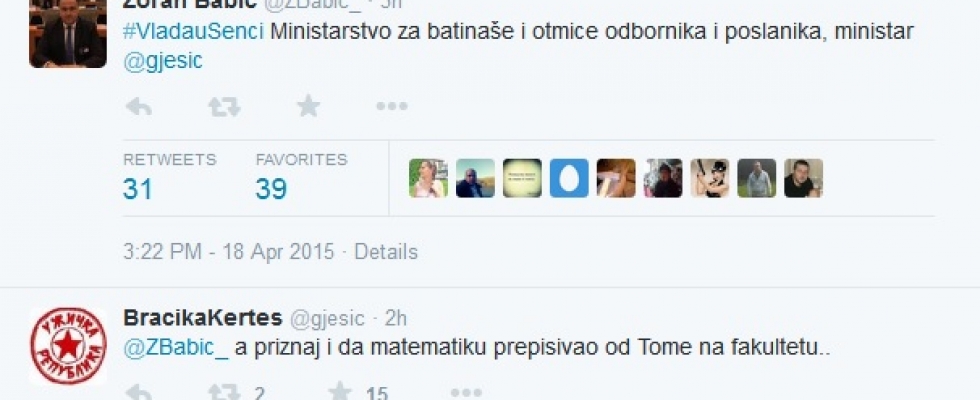Open the #VladauSenci hashtag
980x400 pixels.
(193, 31)
